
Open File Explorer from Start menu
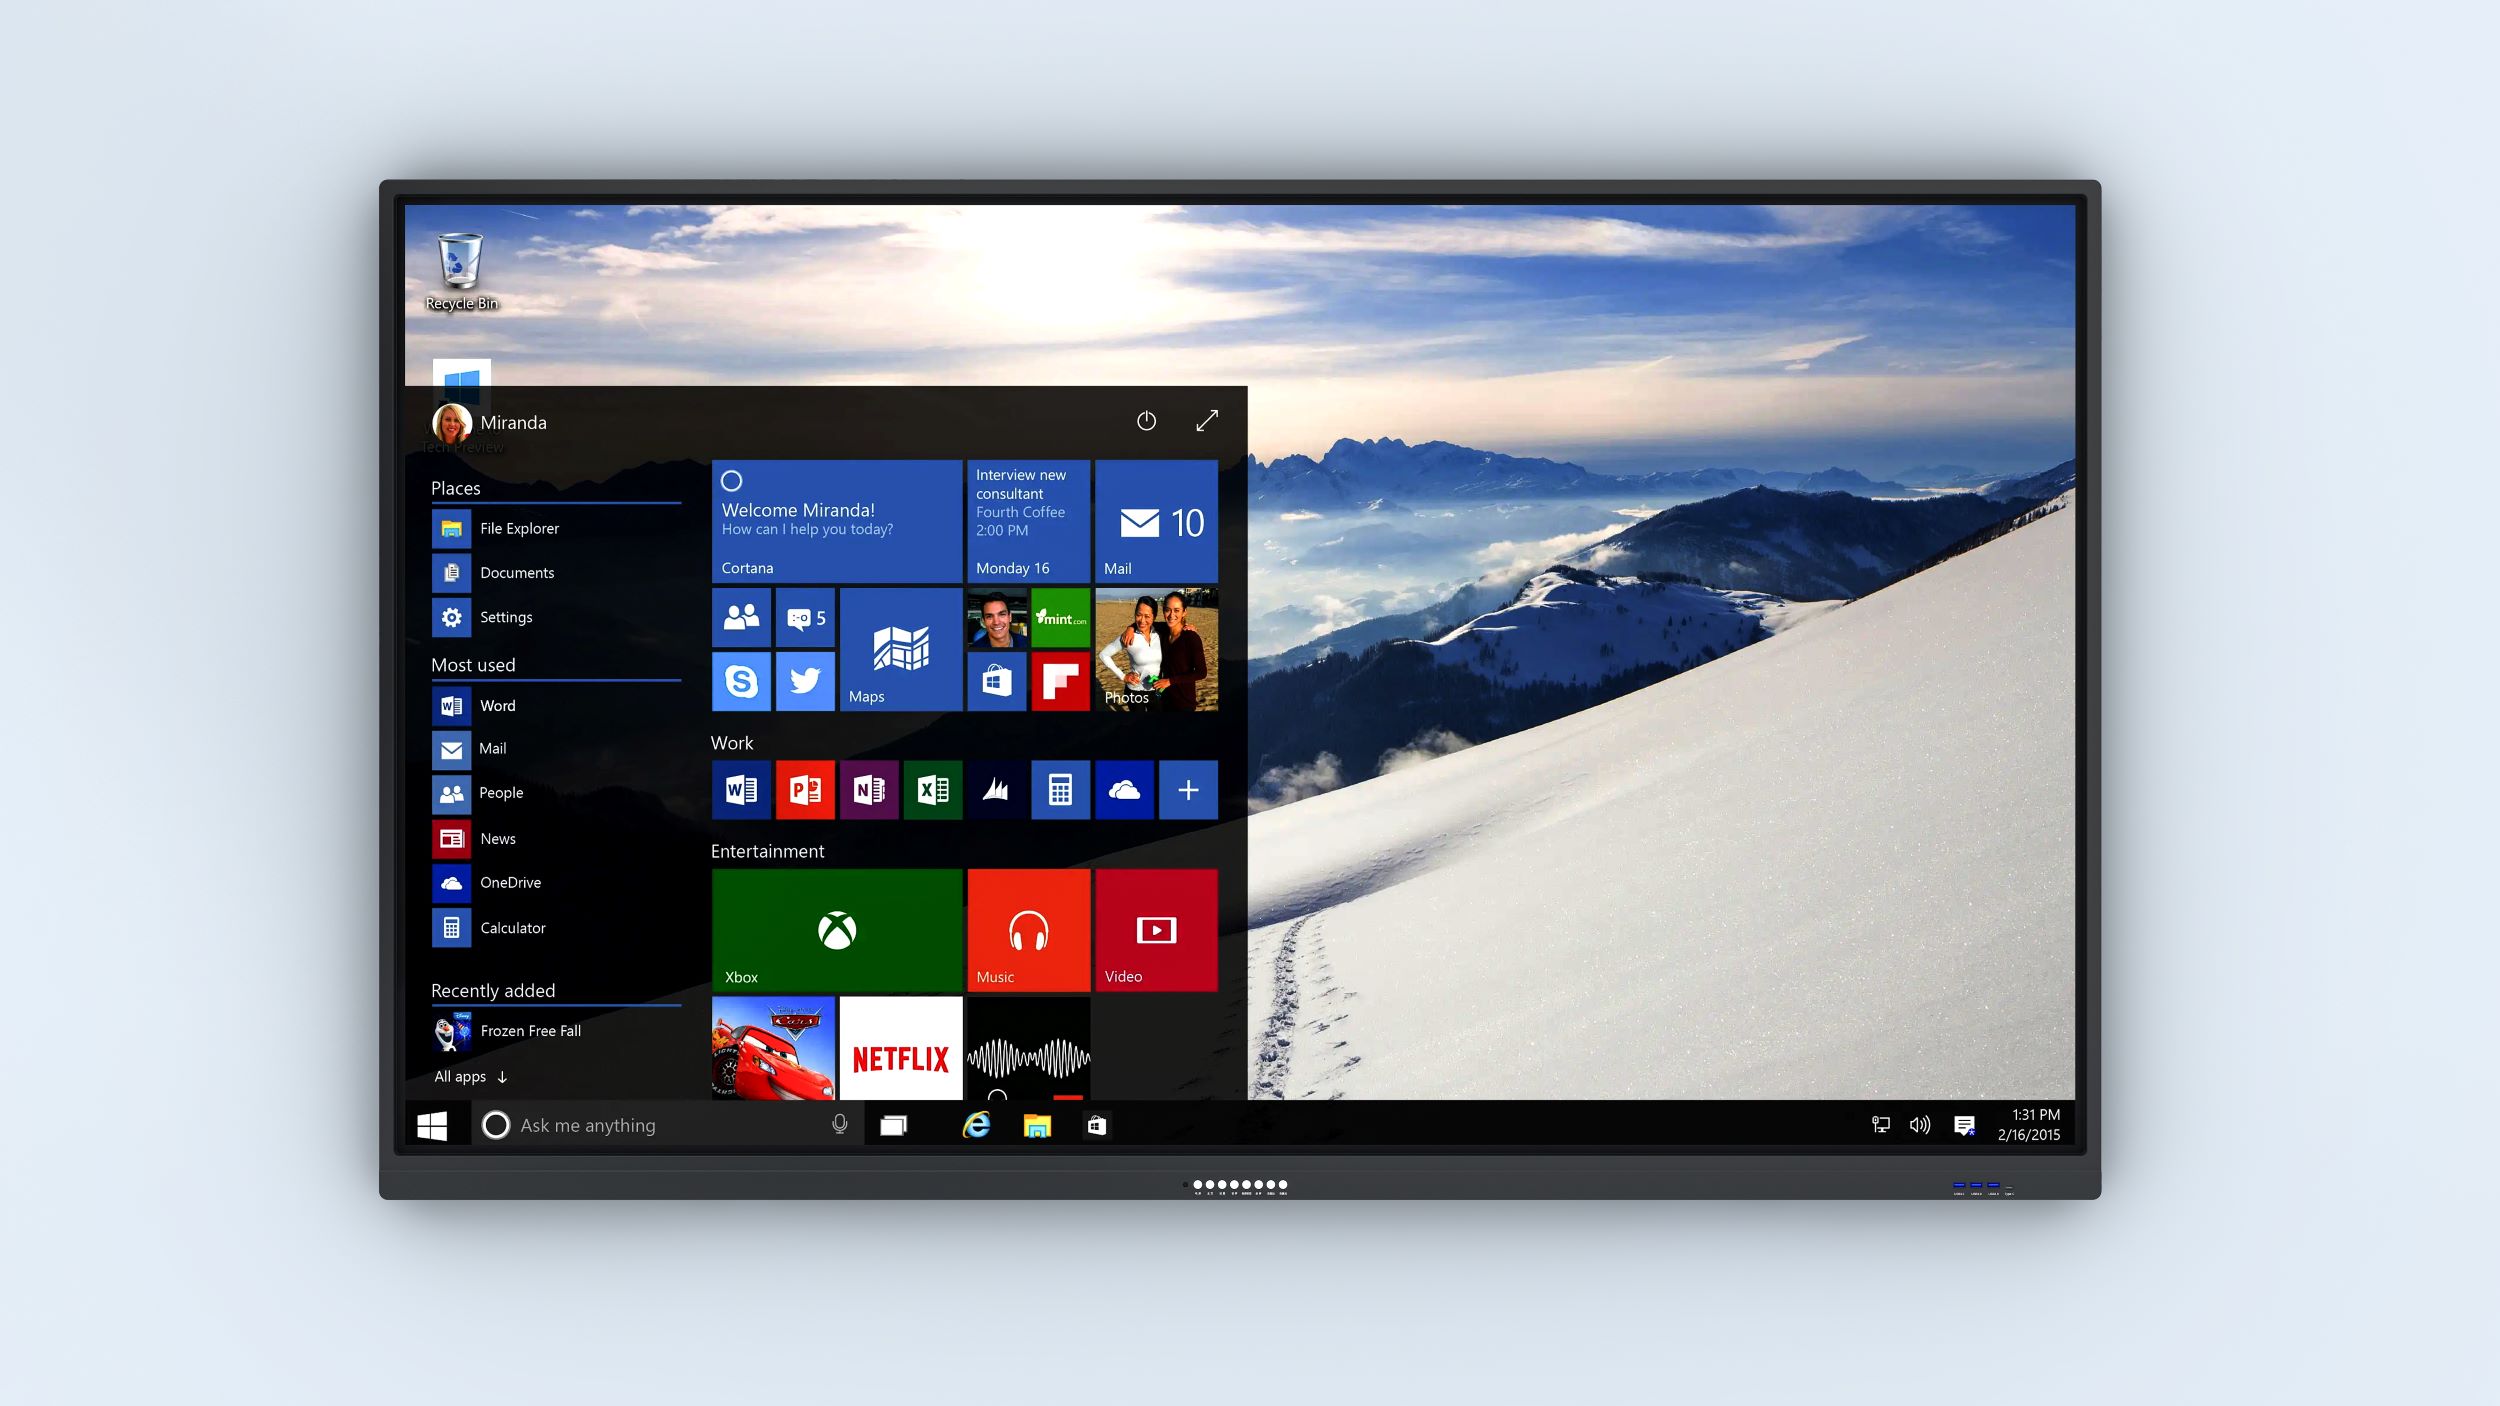click(x=519, y=527)
